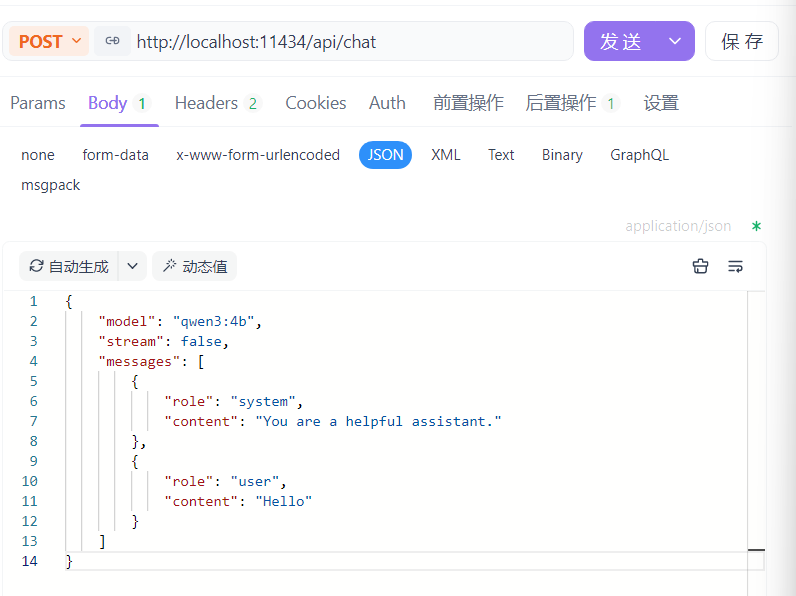Select the msgpack body type
This screenshot has width=796, height=596.
tap(50, 185)
